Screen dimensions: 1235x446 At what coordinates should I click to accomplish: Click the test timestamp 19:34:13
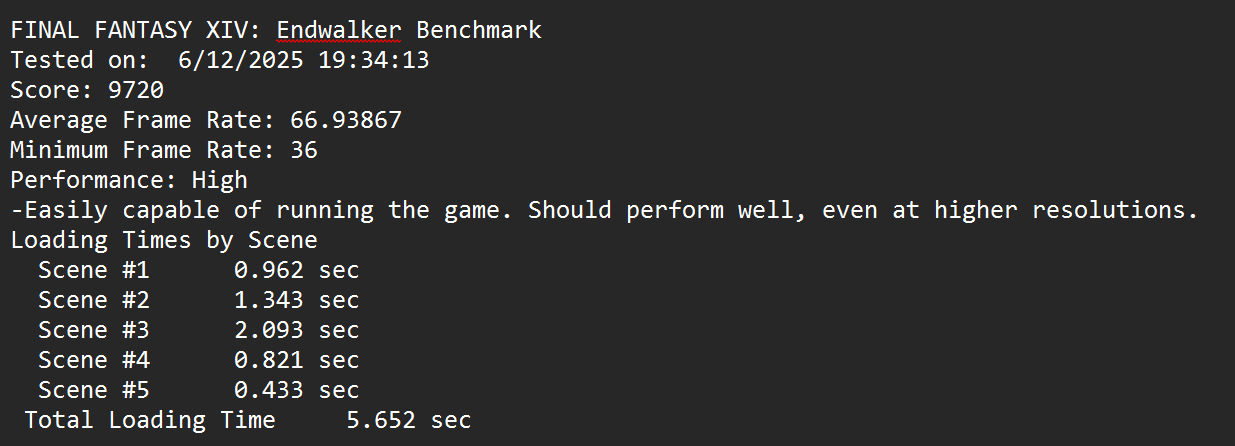[373, 60]
